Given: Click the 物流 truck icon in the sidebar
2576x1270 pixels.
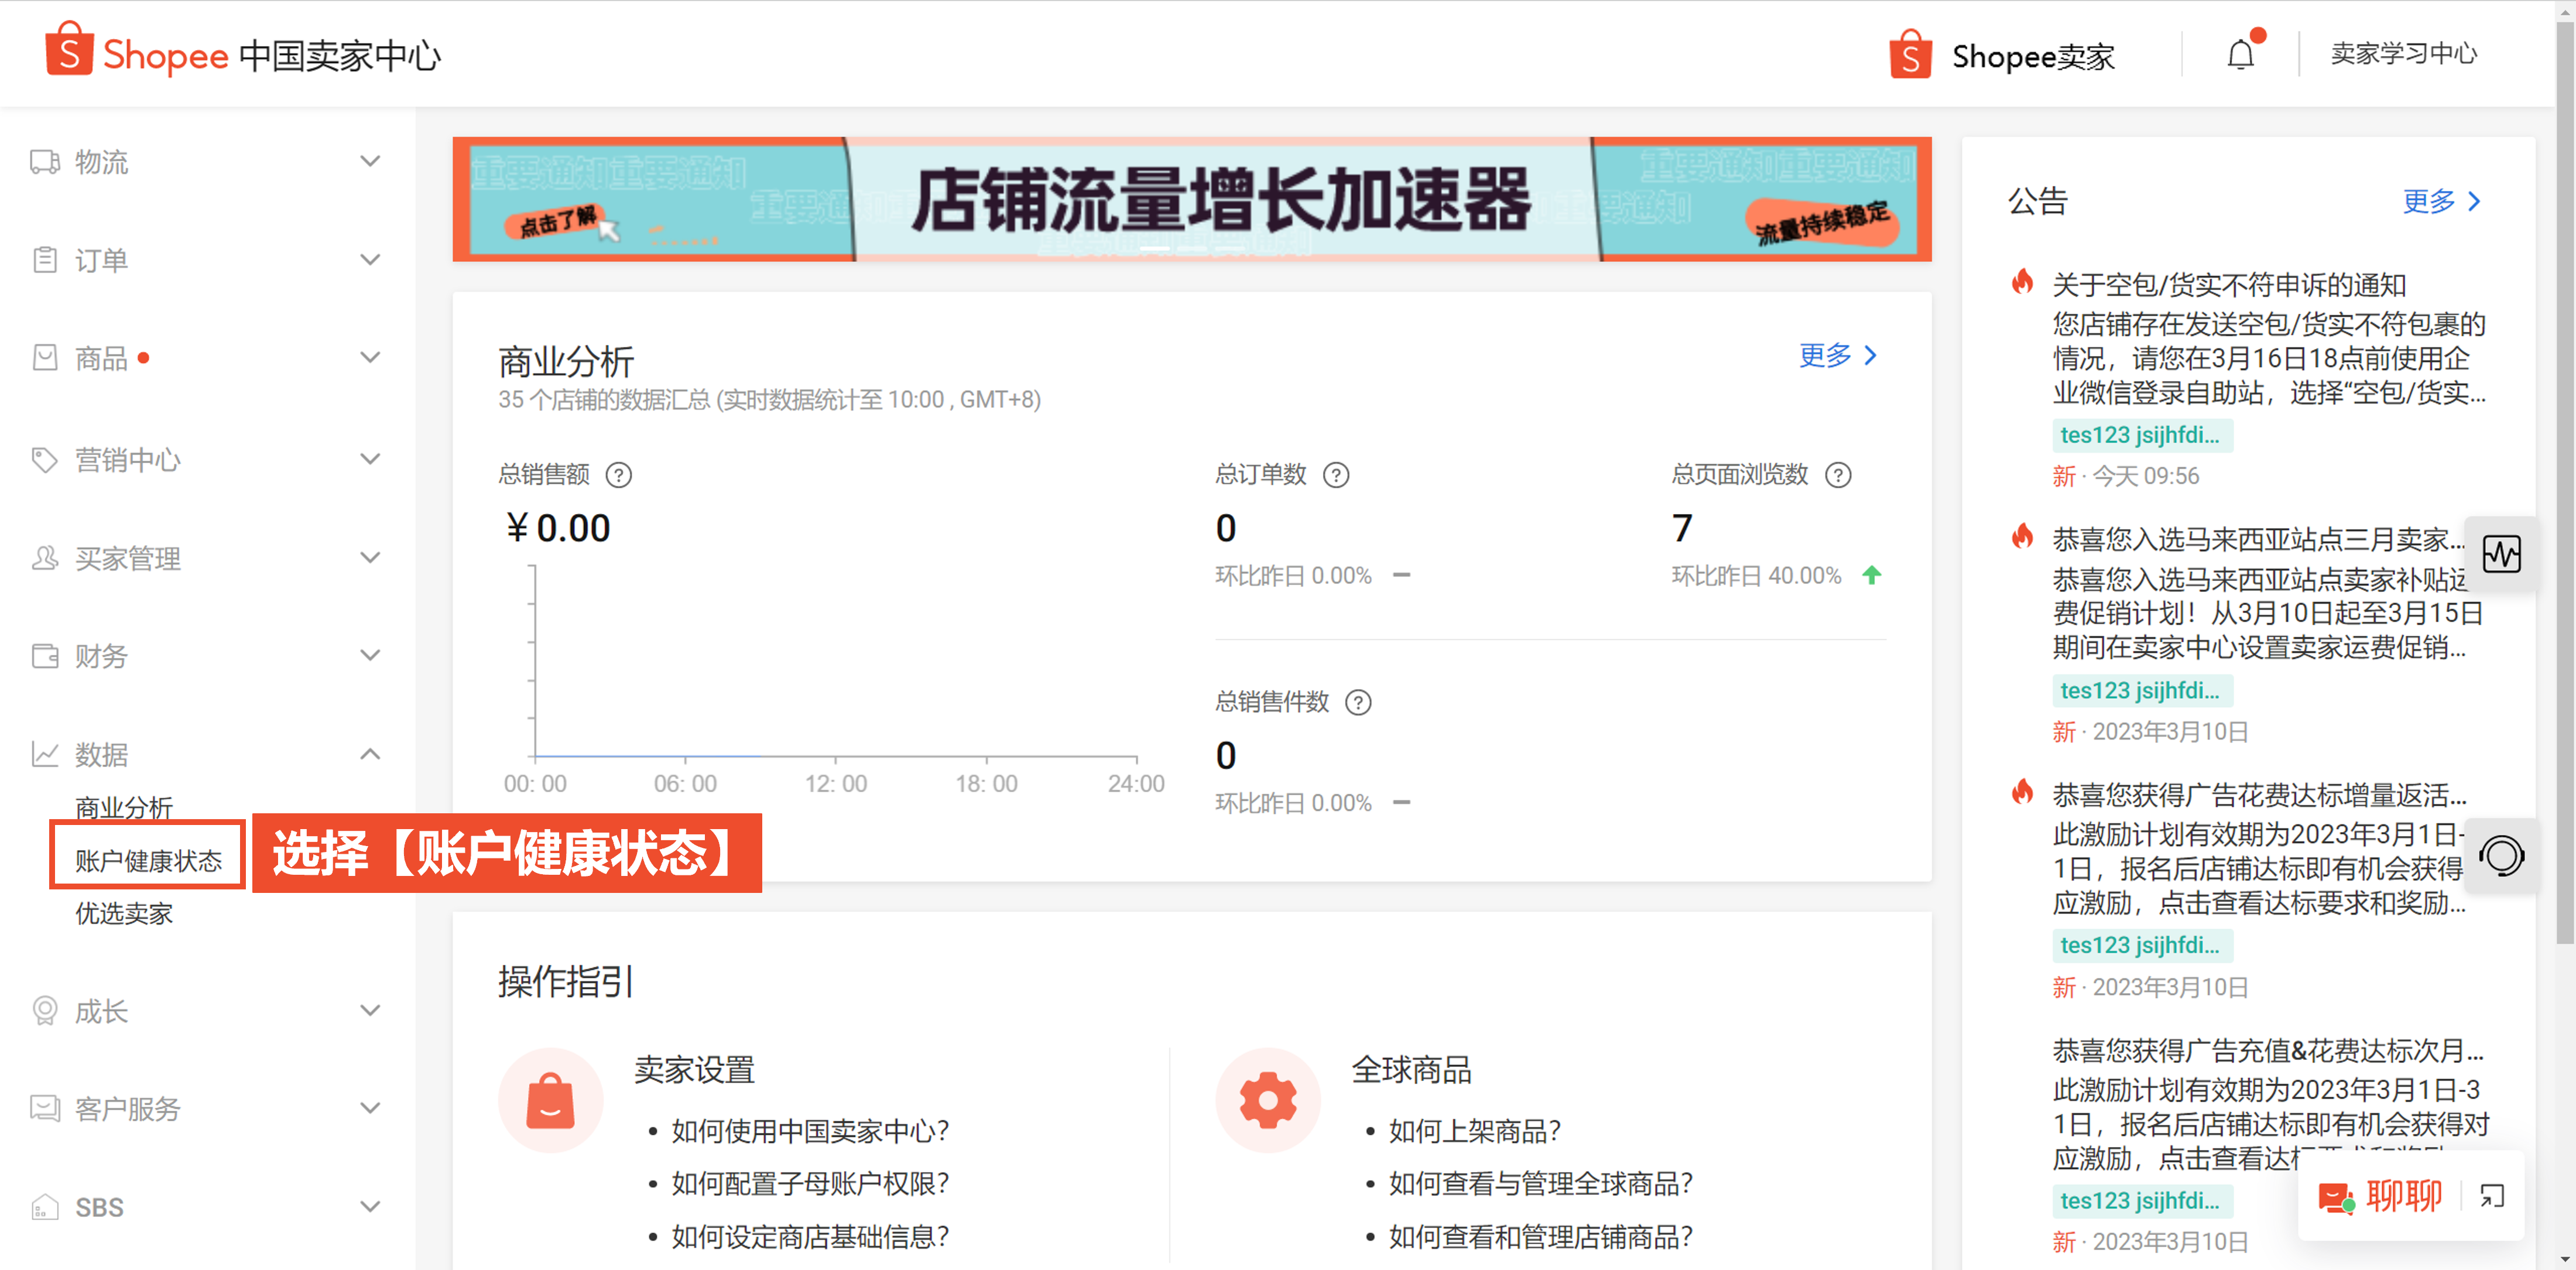Looking at the screenshot, I should (45, 162).
